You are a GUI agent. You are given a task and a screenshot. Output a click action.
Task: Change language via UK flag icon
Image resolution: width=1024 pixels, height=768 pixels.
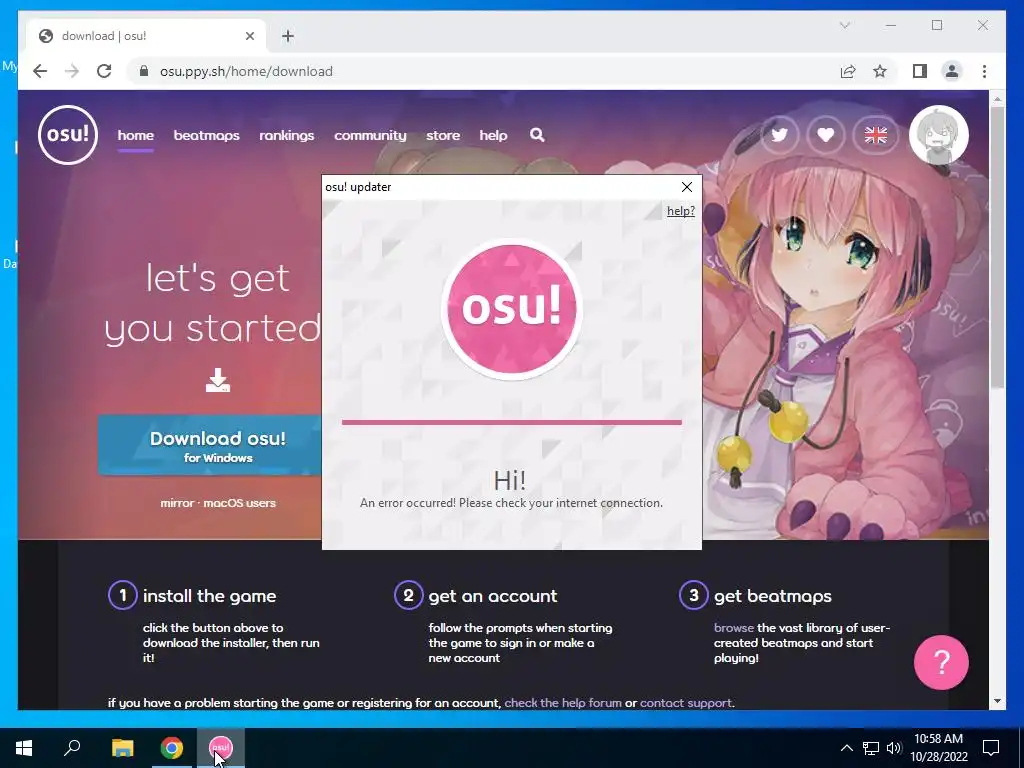click(x=876, y=135)
